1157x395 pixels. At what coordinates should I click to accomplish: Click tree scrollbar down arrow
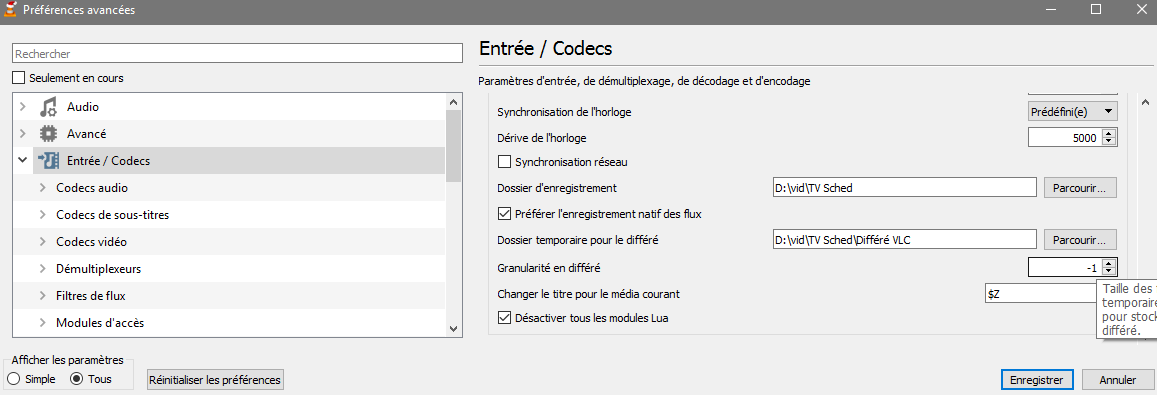click(x=454, y=329)
